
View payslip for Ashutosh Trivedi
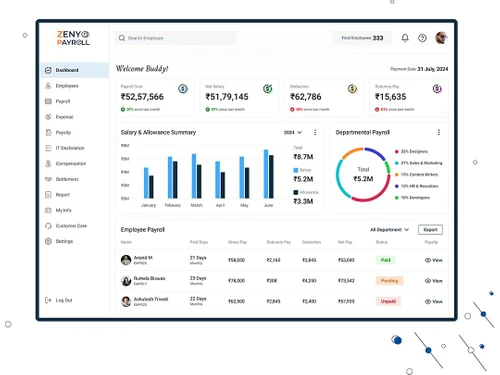pos(434,301)
